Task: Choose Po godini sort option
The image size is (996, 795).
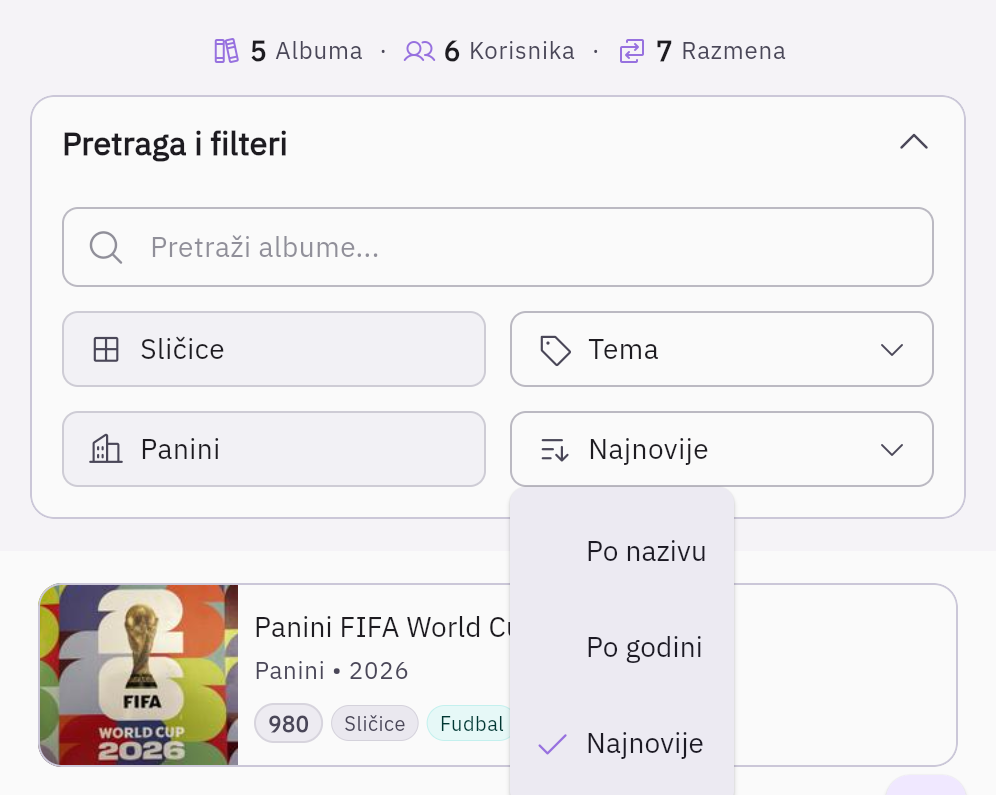Action: coord(622,647)
